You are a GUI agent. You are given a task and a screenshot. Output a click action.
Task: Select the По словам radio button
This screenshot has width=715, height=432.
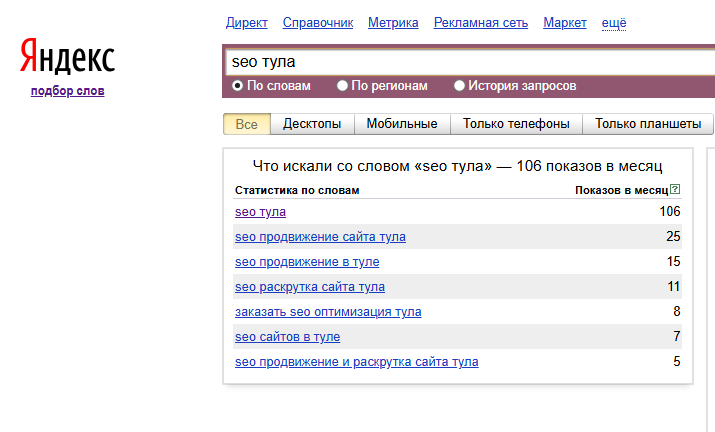click(238, 86)
